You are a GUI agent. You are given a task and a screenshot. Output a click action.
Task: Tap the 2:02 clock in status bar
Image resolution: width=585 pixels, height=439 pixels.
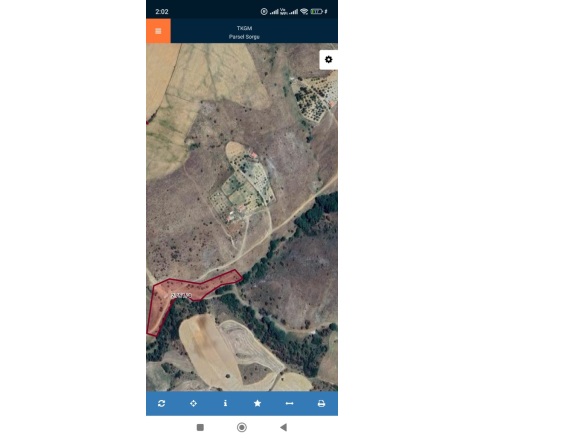(162, 12)
